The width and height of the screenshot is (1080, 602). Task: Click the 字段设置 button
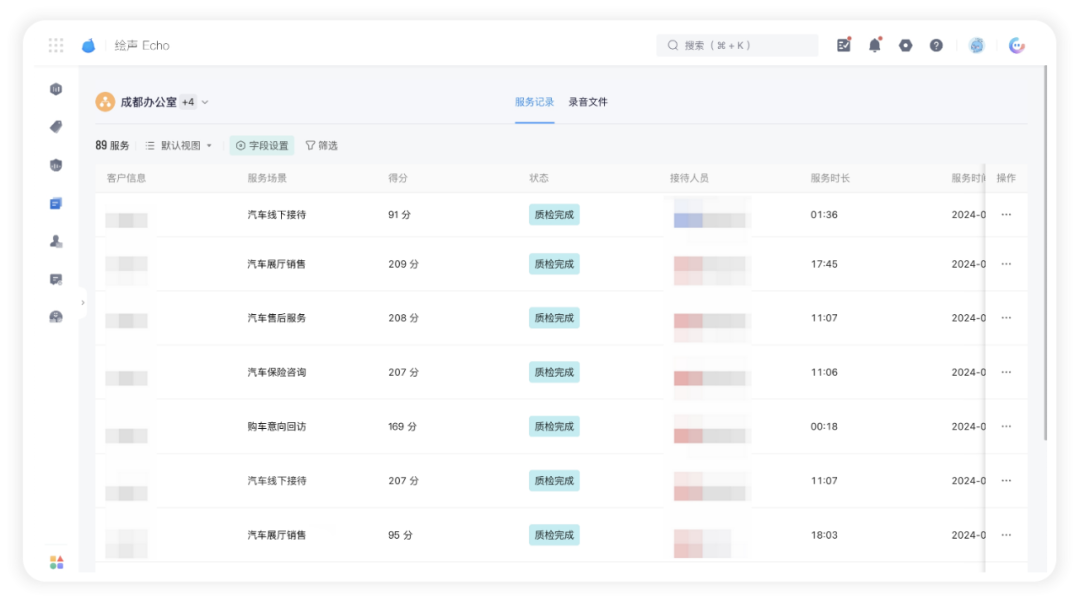point(262,145)
